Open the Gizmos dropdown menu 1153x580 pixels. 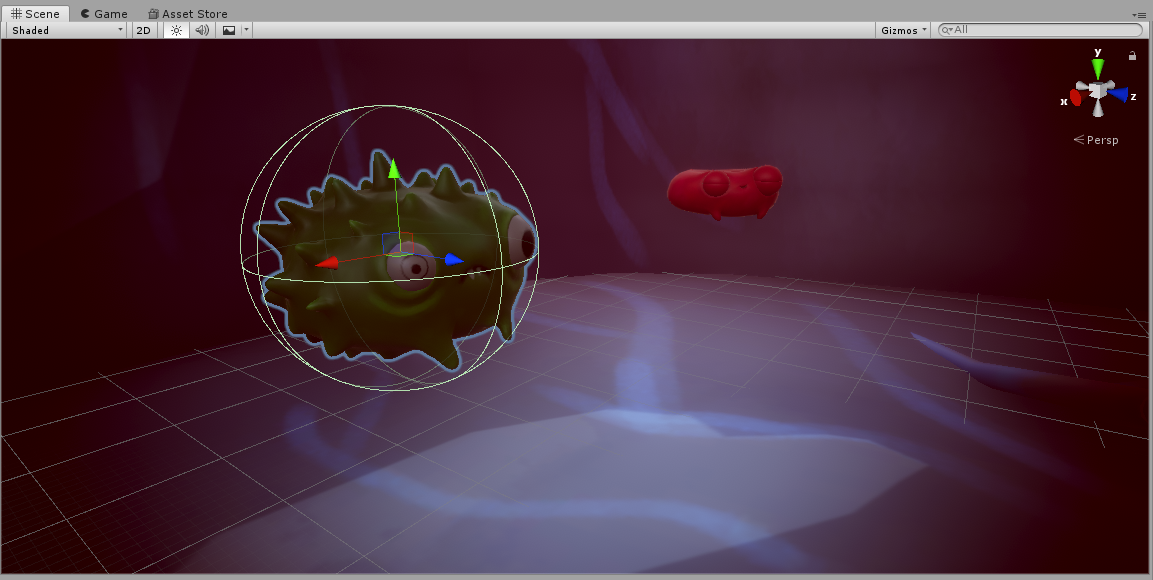pyautogui.click(x=904, y=30)
